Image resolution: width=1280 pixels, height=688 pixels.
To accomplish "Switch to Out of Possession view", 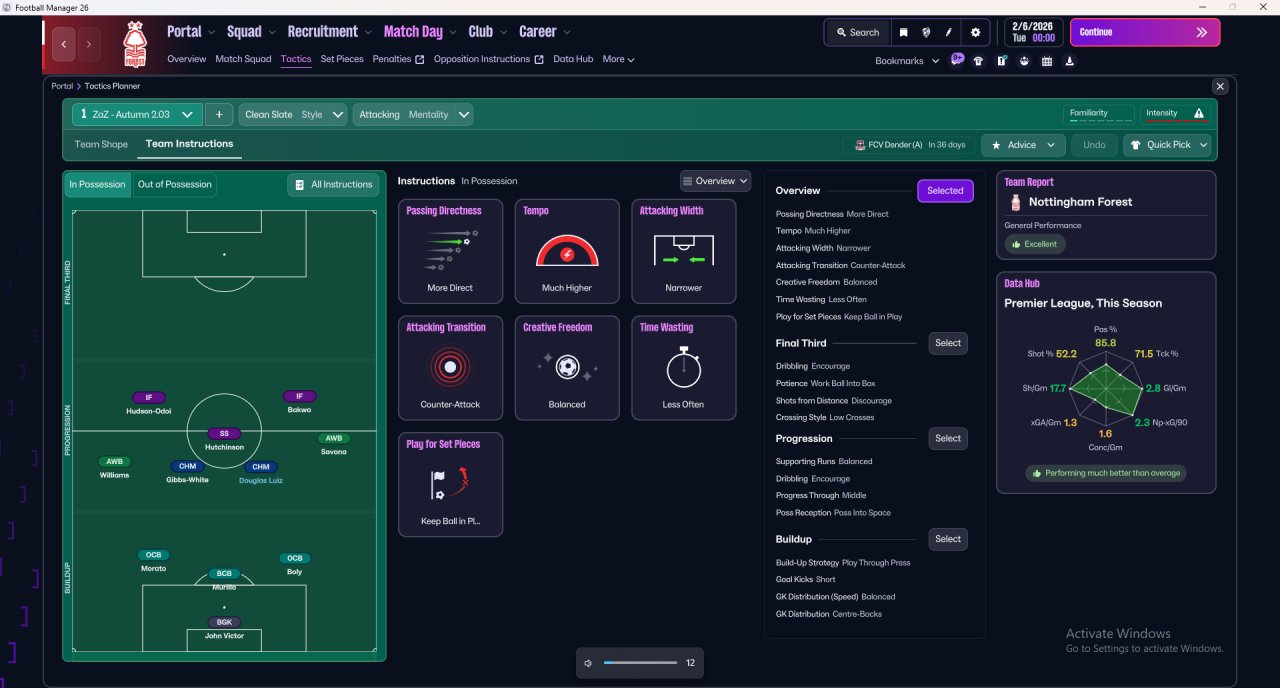I will (x=175, y=184).
